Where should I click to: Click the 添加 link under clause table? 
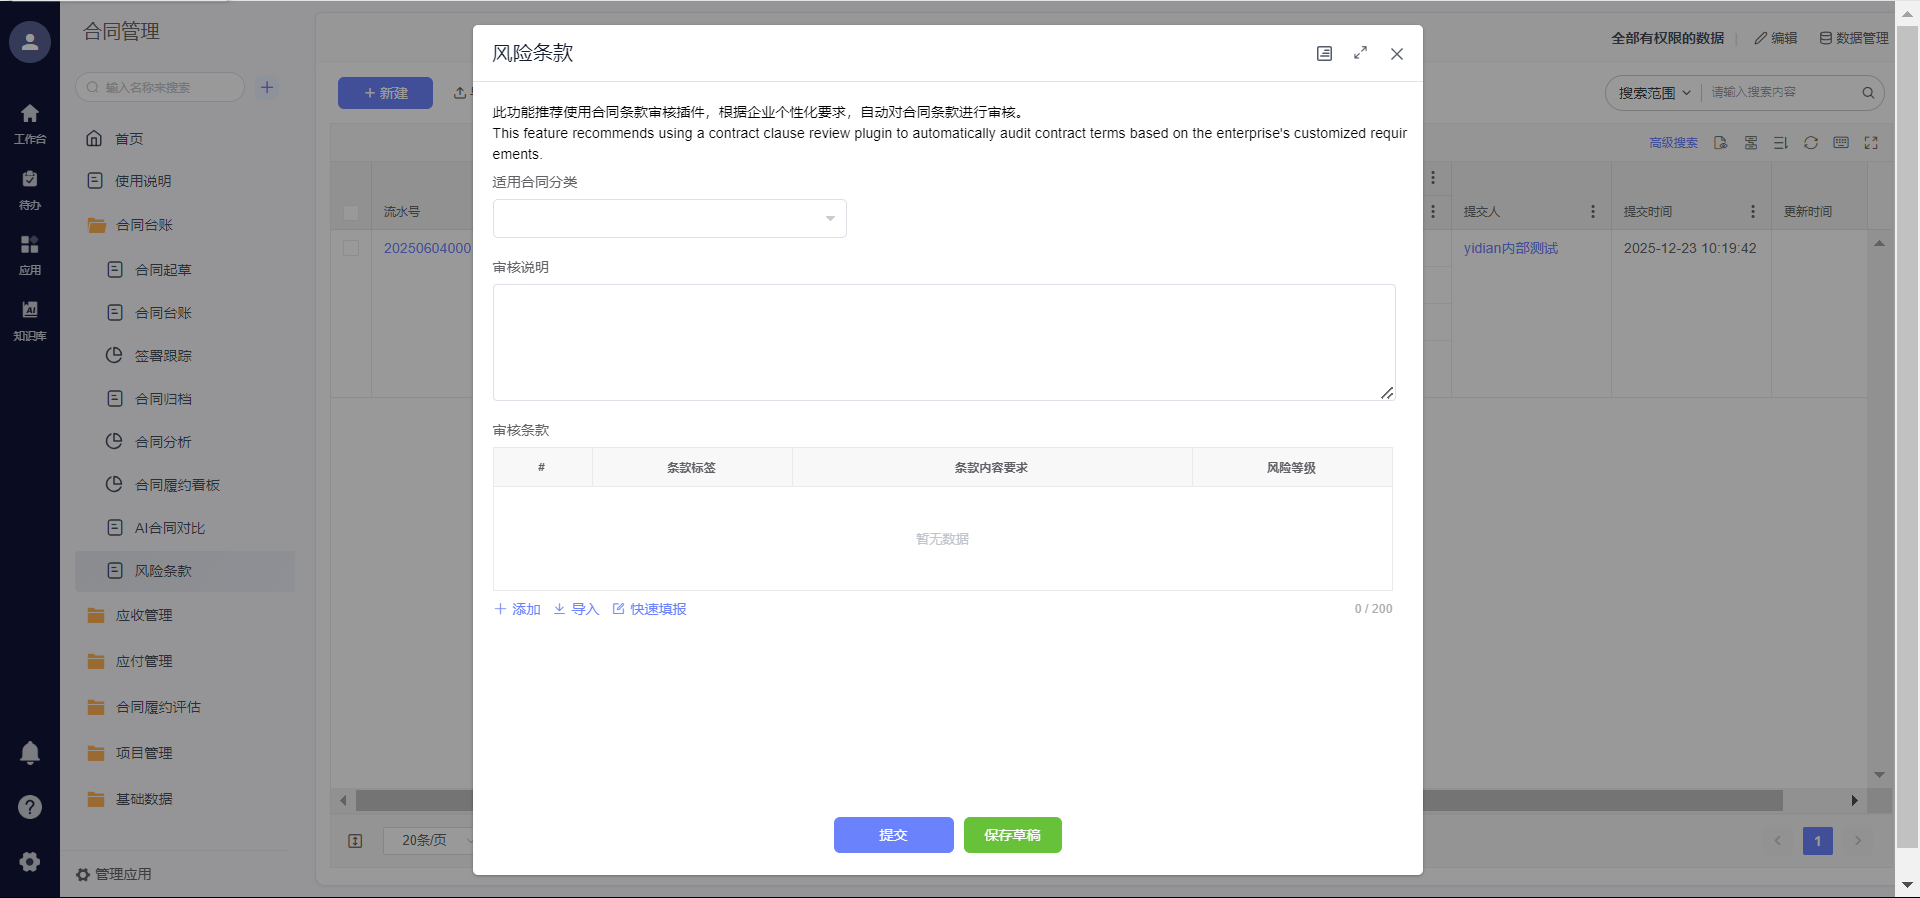click(x=517, y=609)
